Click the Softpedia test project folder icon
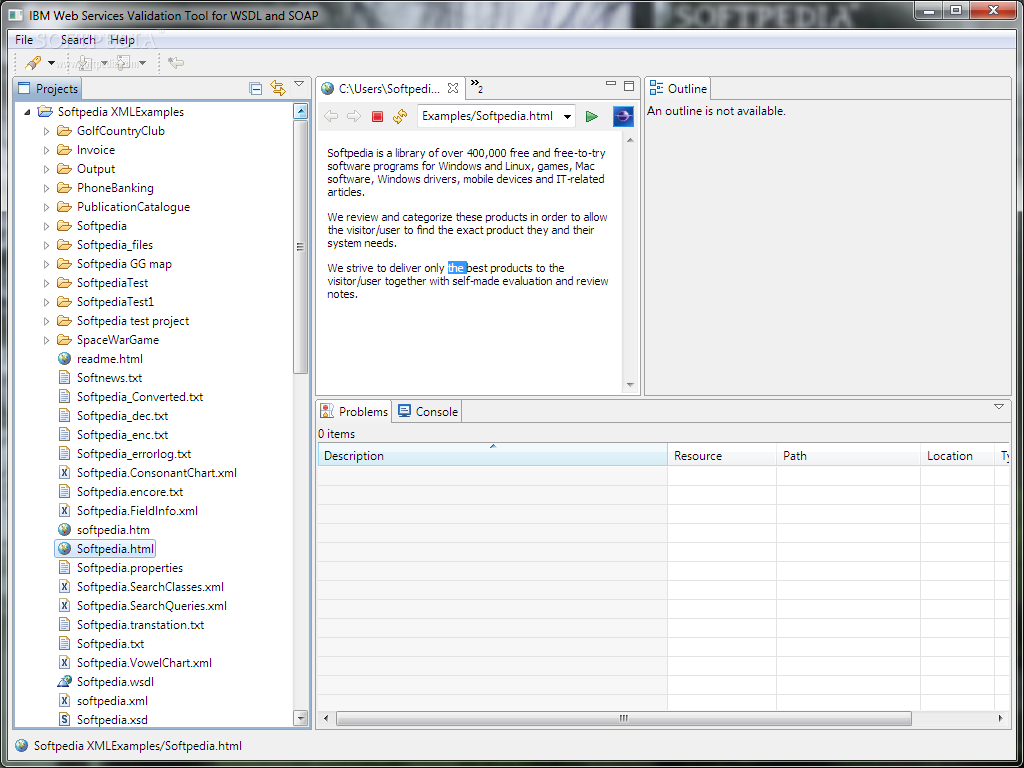The image size is (1024, 768). point(64,321)
